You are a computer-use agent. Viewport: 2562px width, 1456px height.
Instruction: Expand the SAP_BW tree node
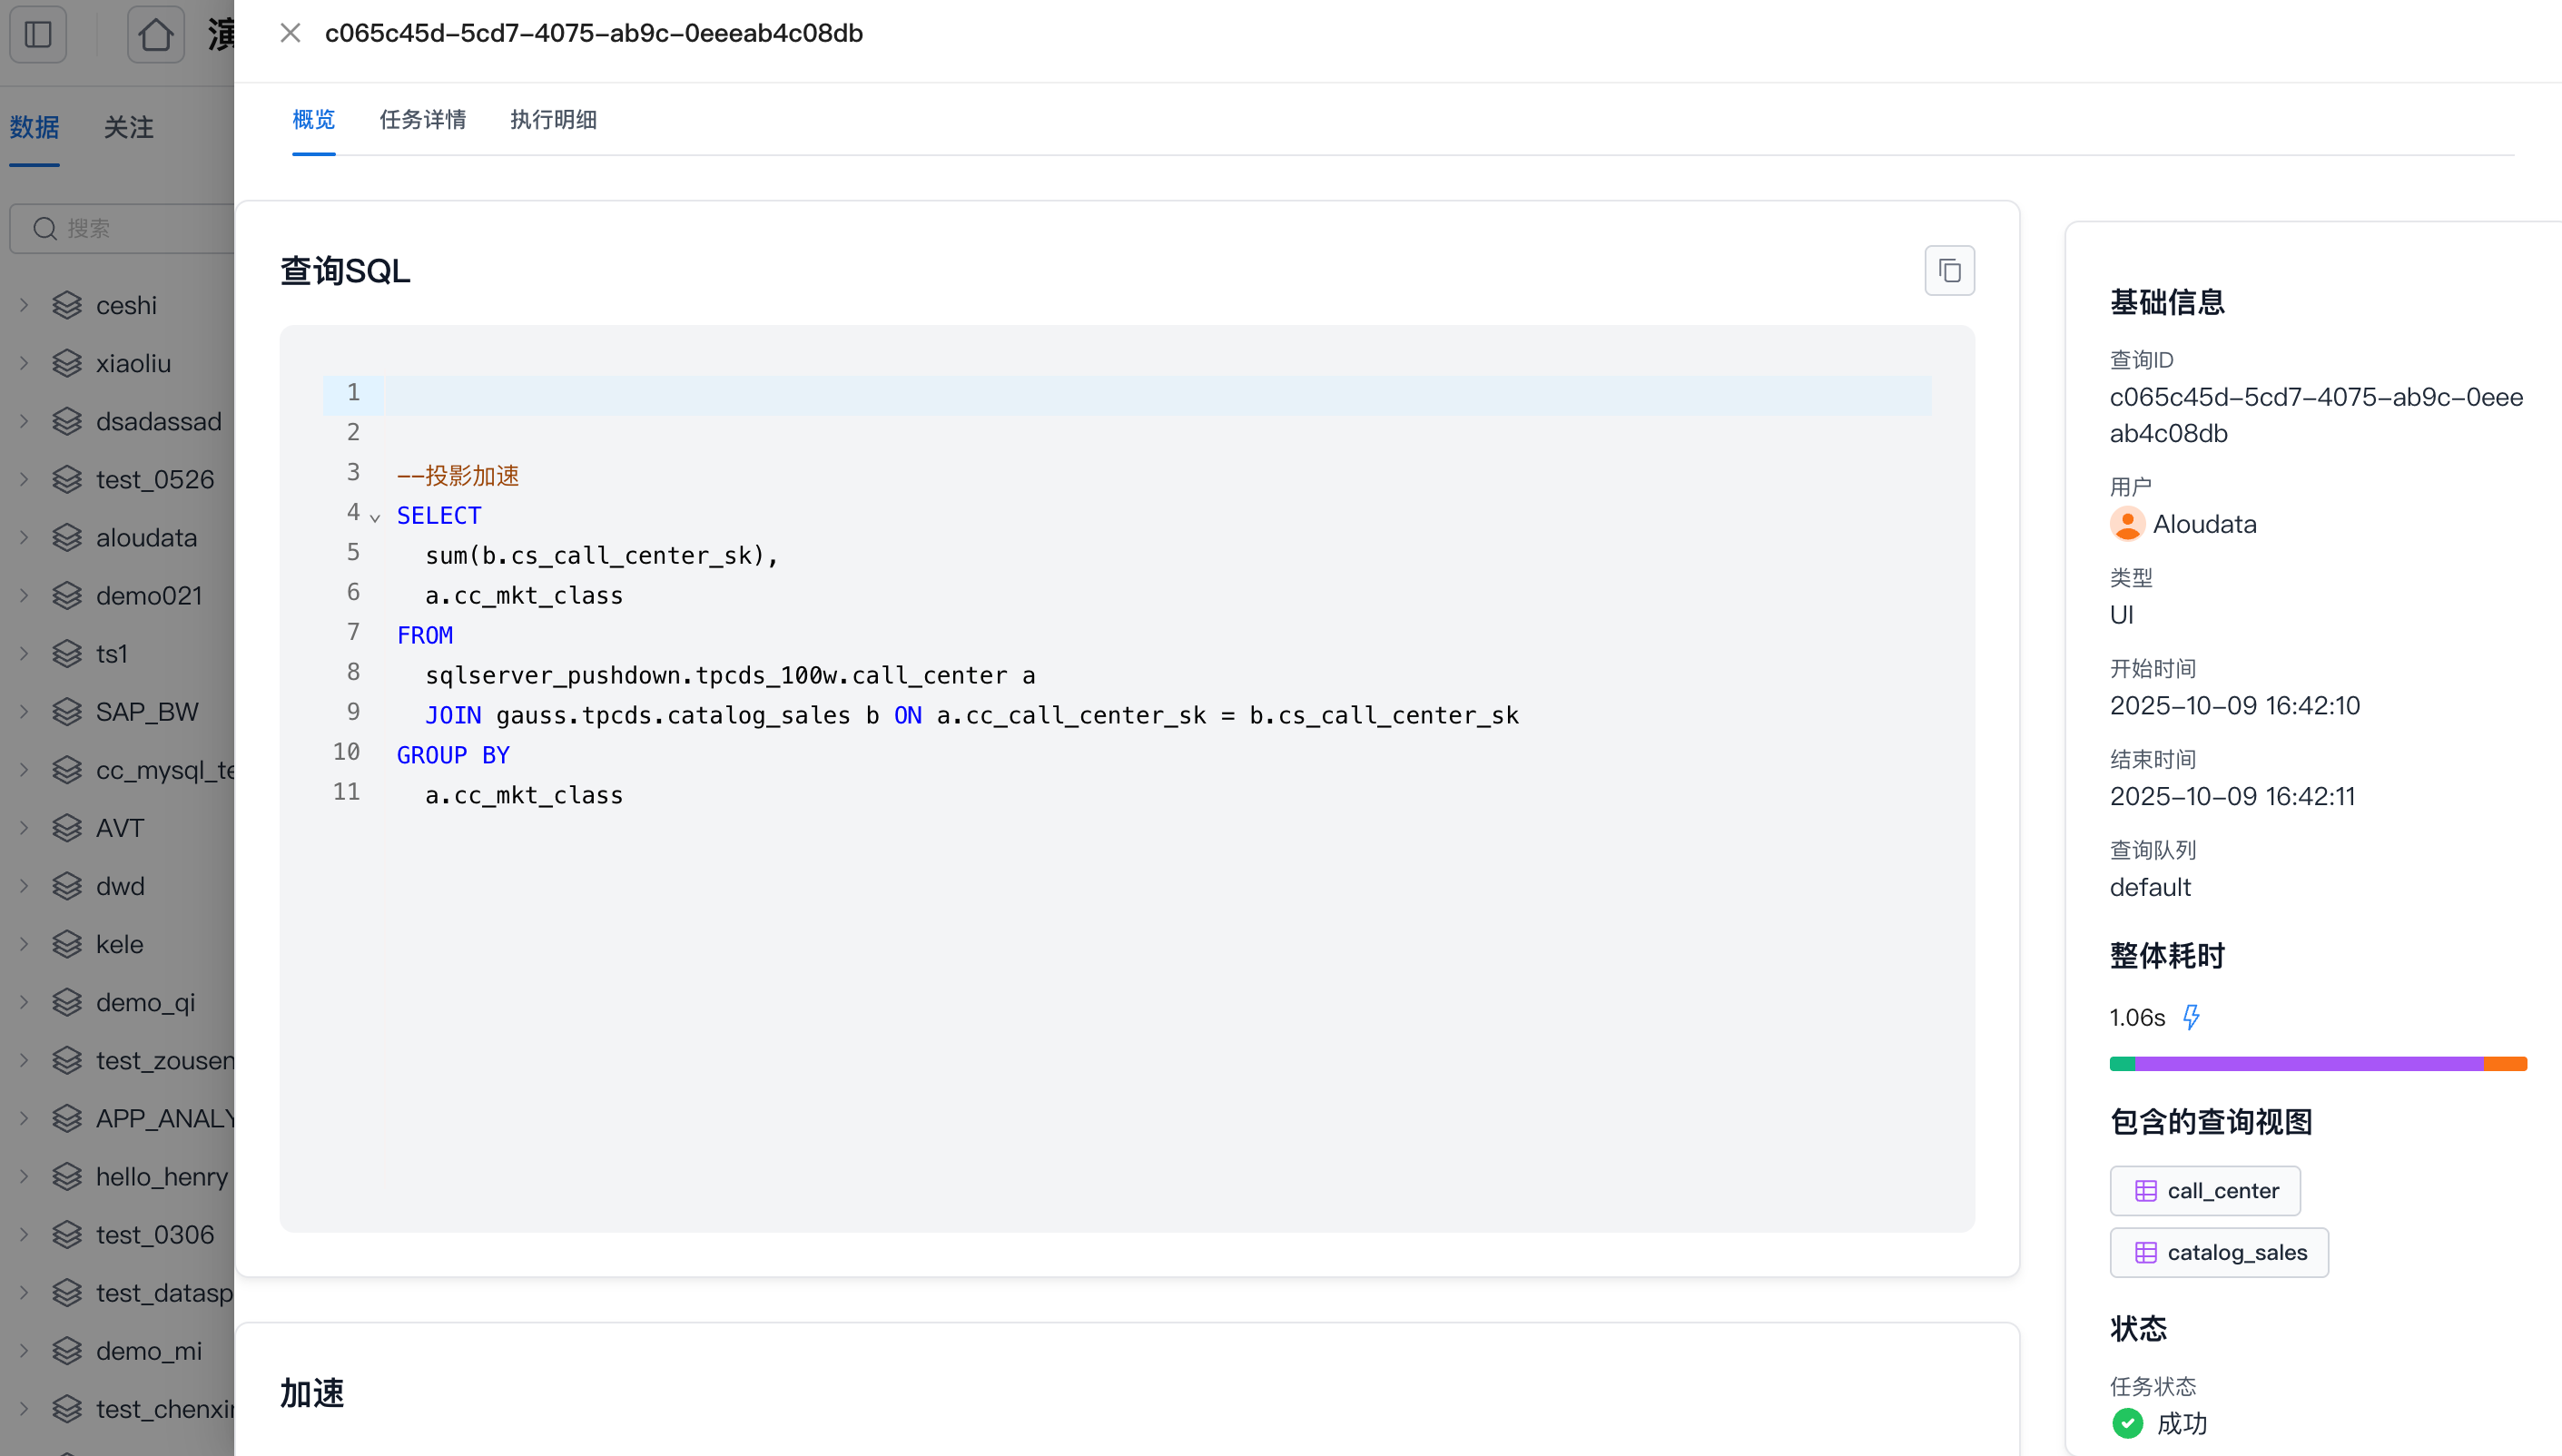point(24,712)
